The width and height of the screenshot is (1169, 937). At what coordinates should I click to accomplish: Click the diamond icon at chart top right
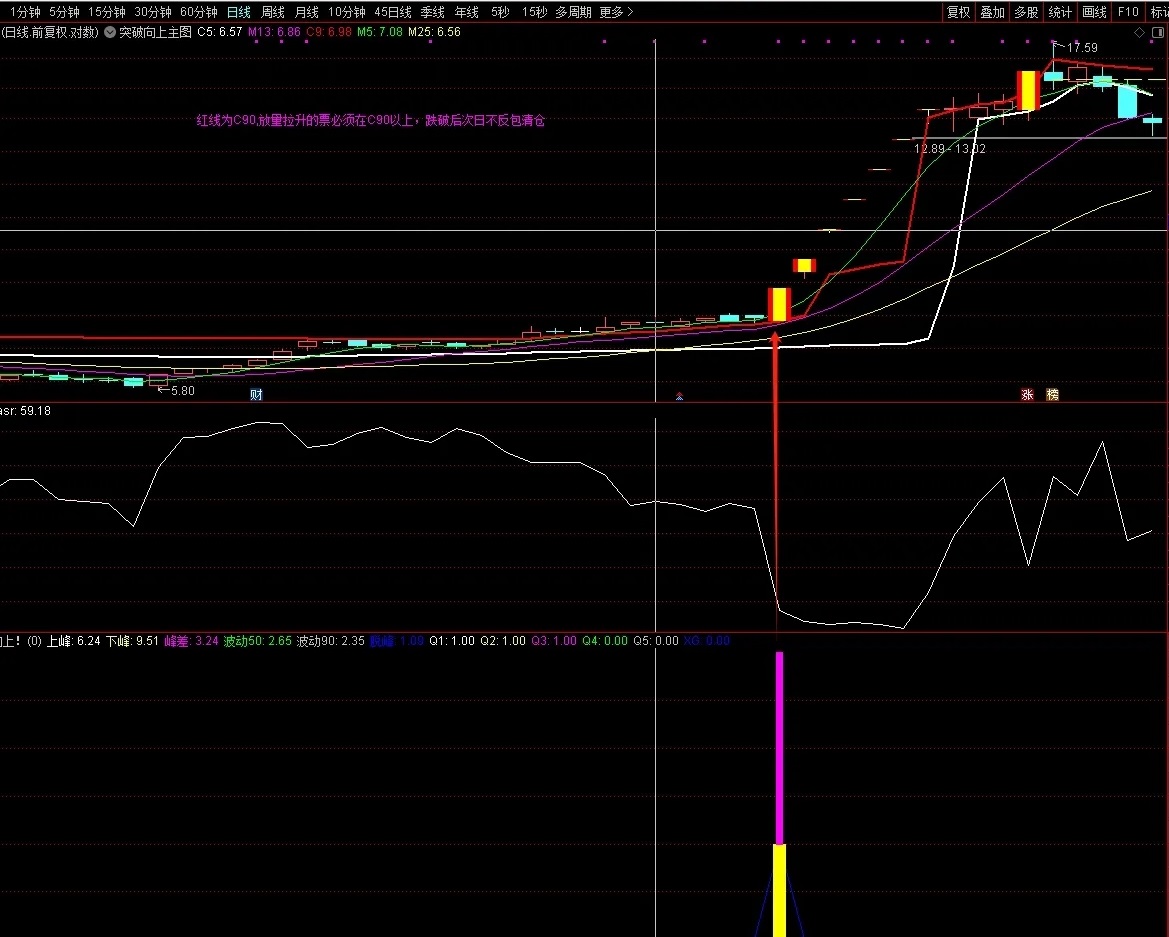pyautogui.click(x=1139, y=32)
